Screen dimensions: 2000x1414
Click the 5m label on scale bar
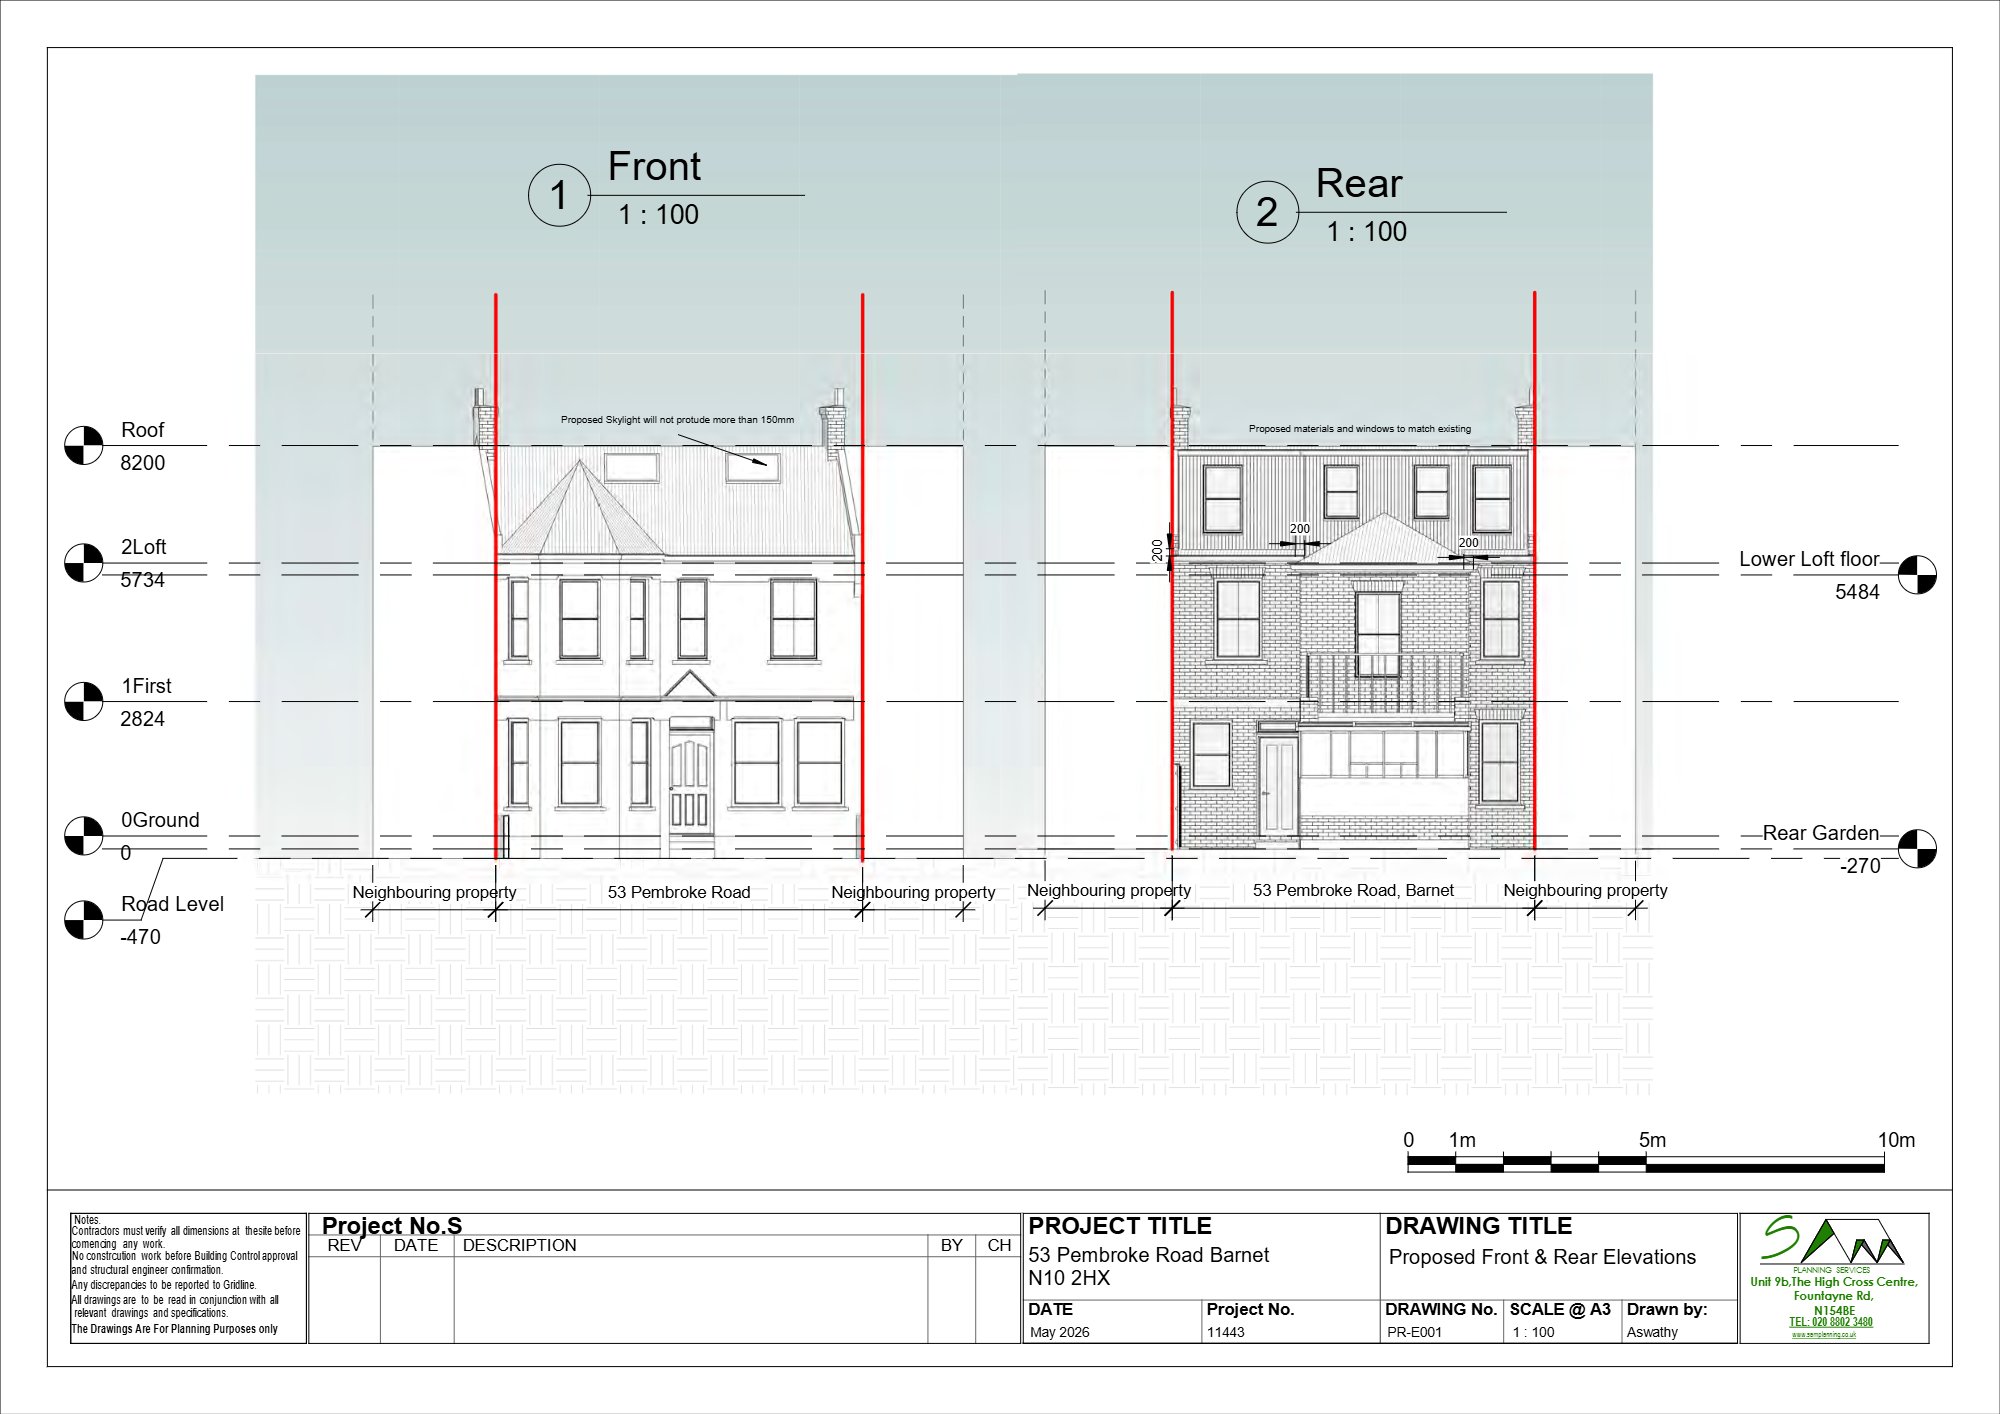1652,1140
